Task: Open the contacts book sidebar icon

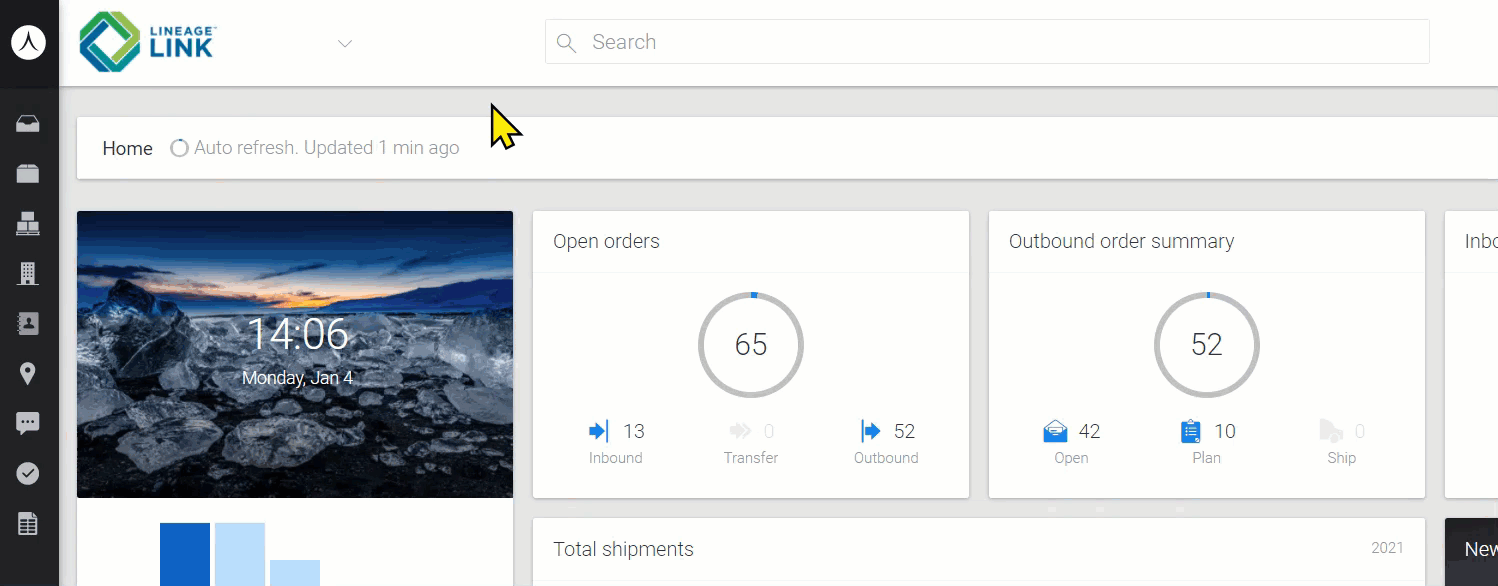Action: [x=28, y=323]
